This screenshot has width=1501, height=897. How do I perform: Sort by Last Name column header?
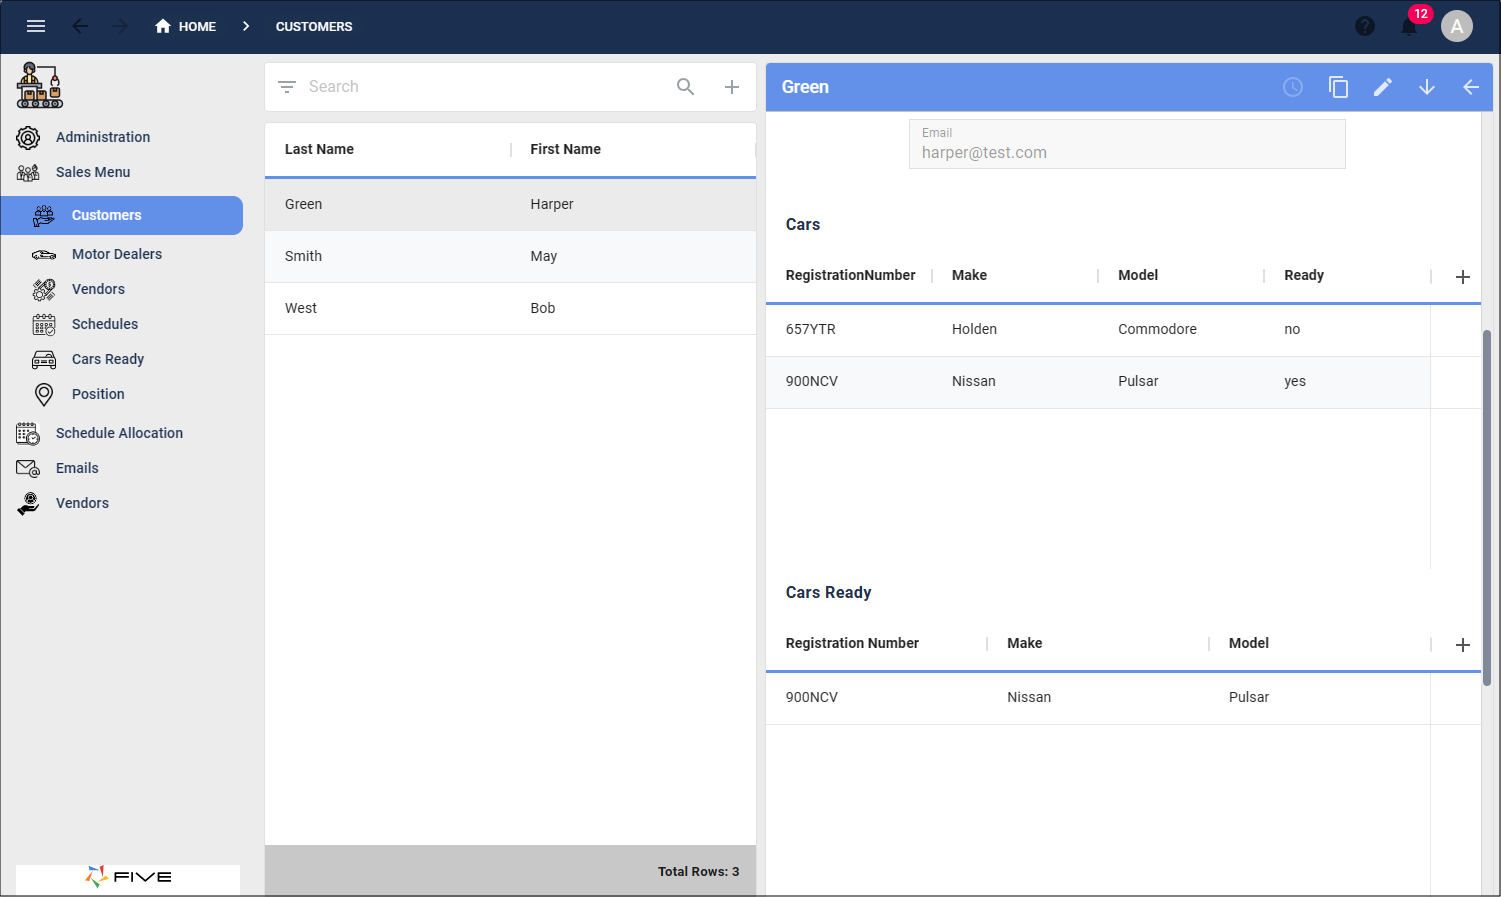coord(319,149)
